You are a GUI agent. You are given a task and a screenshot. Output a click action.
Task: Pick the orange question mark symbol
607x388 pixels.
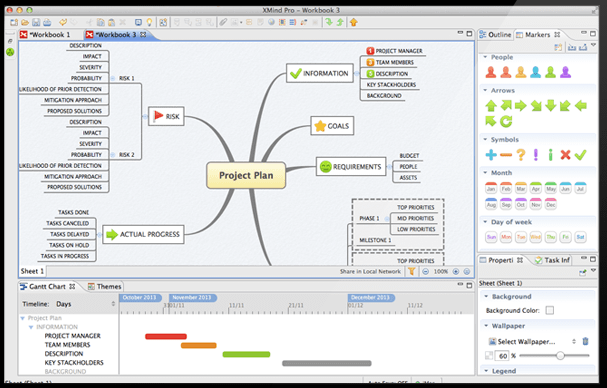click(x=521, y=155)
